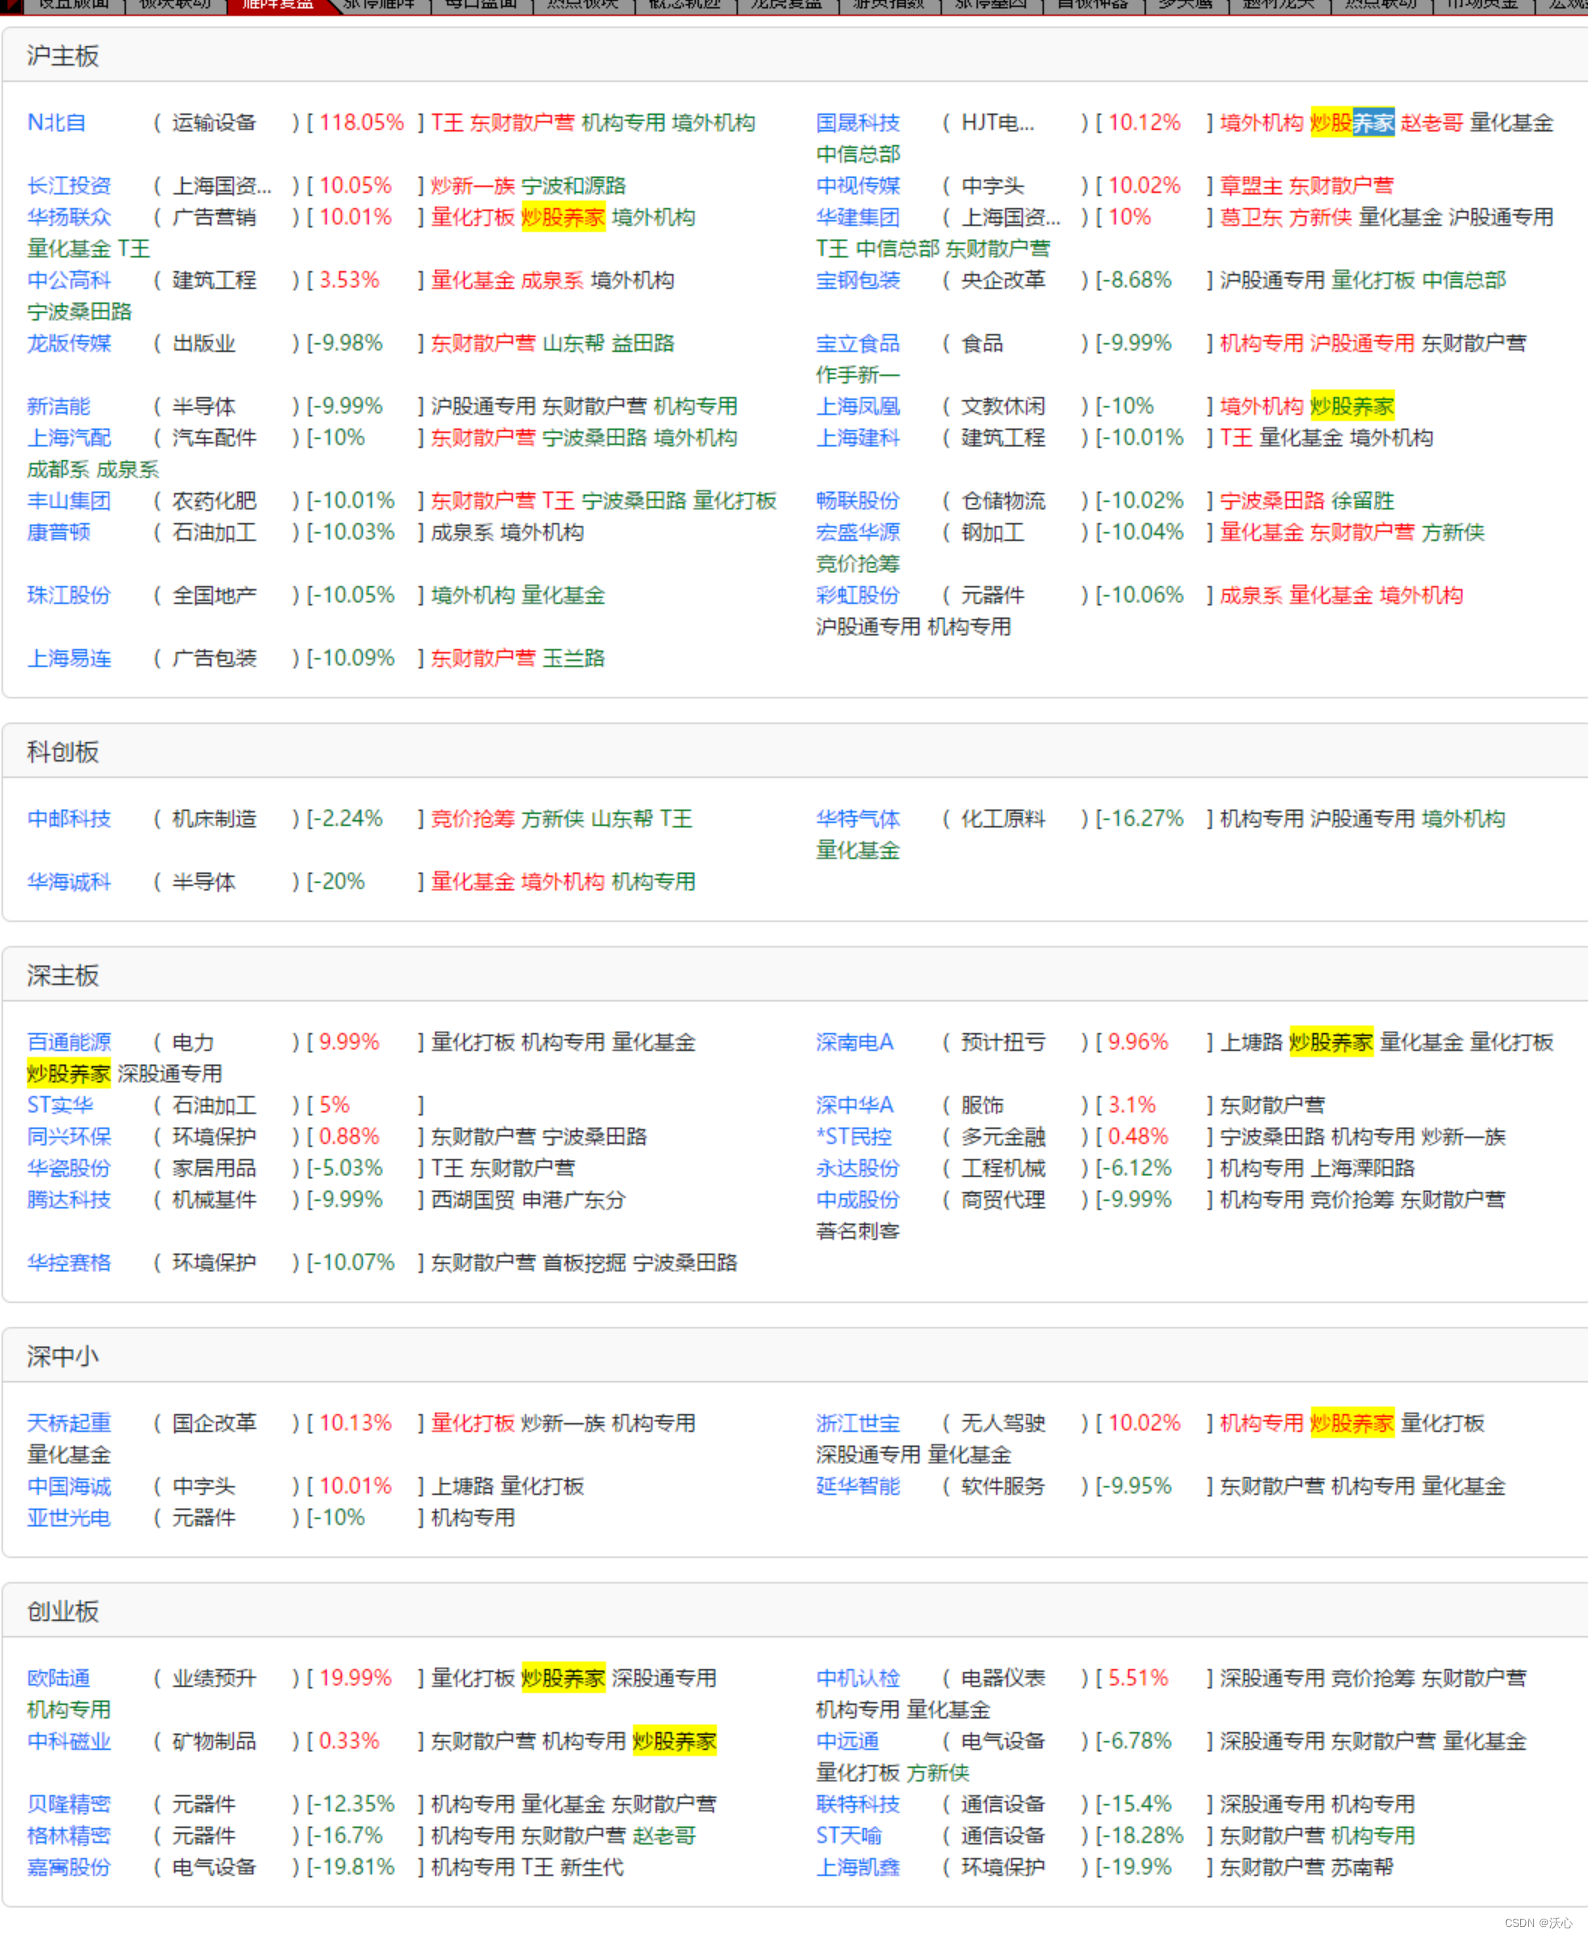Open the 国晟科技 stock link
The image size is (1588, 1938).
(x=858, y=123)
